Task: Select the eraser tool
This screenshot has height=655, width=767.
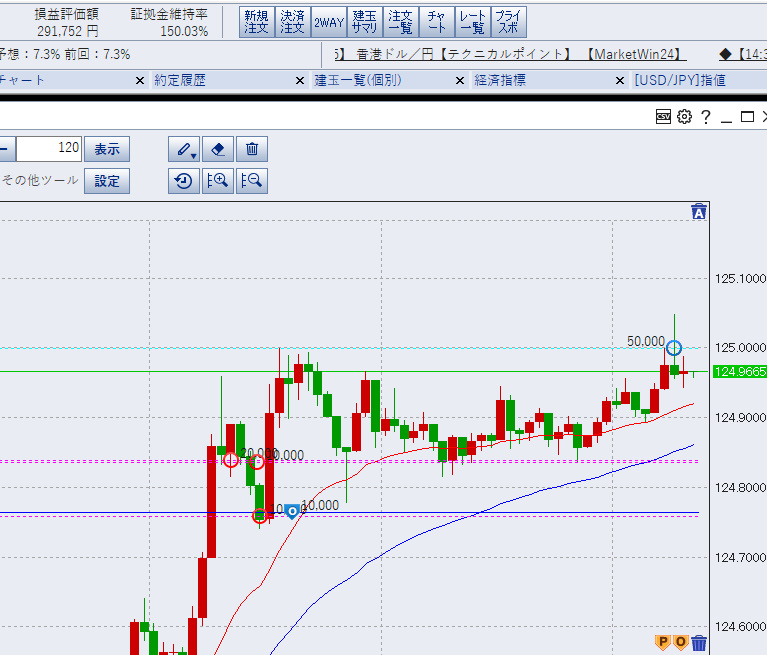Action: pyautogui.click(x=218, y=149)
